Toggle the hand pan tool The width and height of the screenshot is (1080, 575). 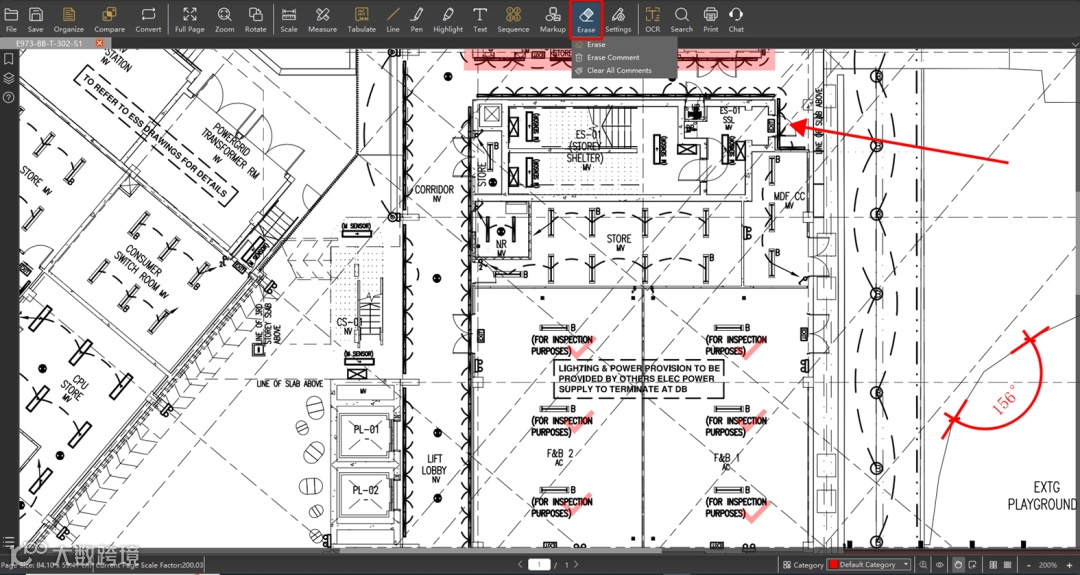click(x=957, y=565)
